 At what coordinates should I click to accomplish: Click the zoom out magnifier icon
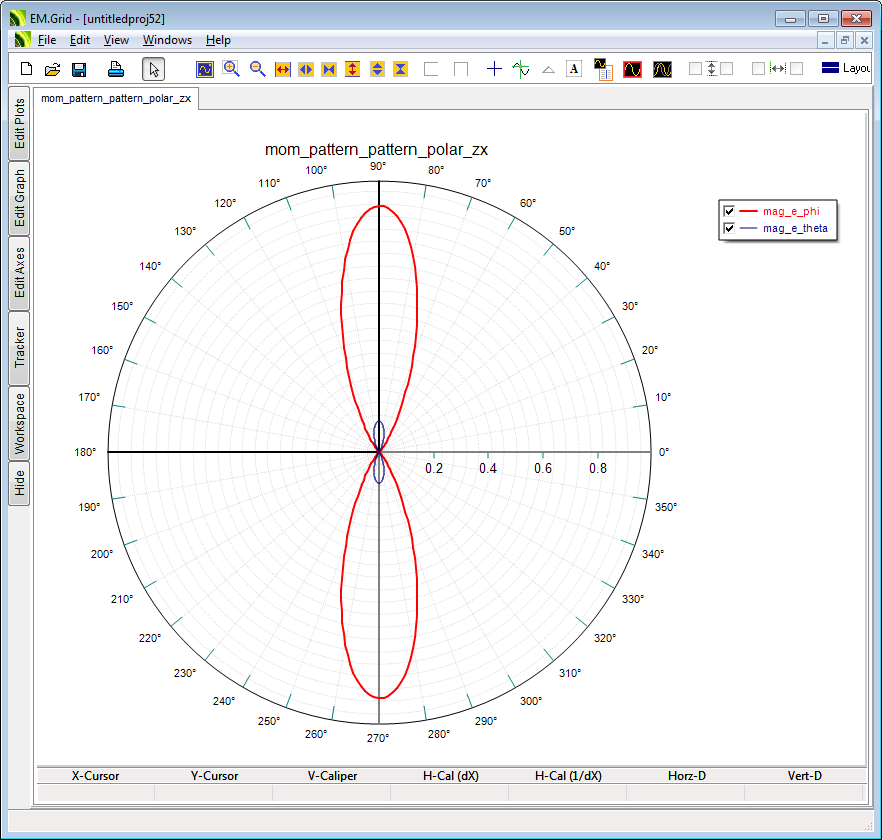pos(257,69)
